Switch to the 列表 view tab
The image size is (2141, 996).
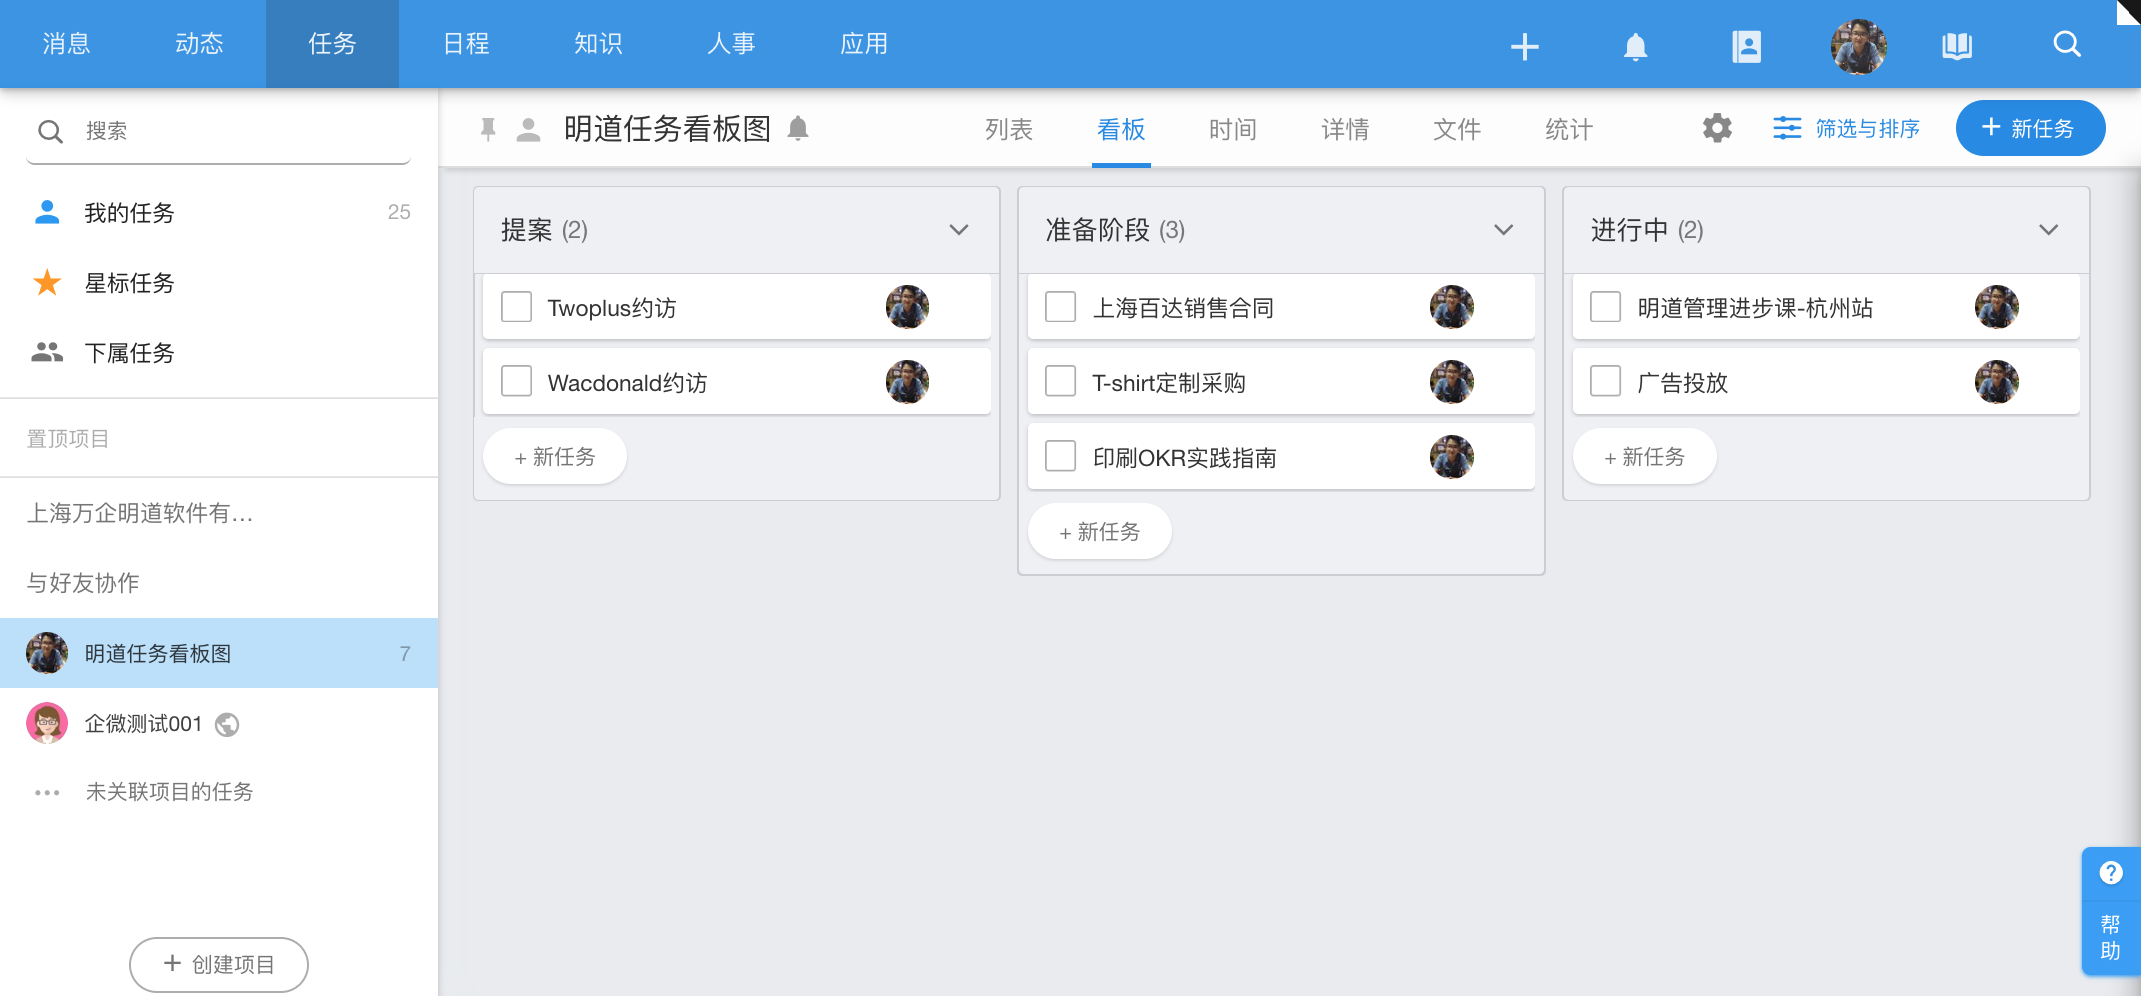pos(1008,129)
